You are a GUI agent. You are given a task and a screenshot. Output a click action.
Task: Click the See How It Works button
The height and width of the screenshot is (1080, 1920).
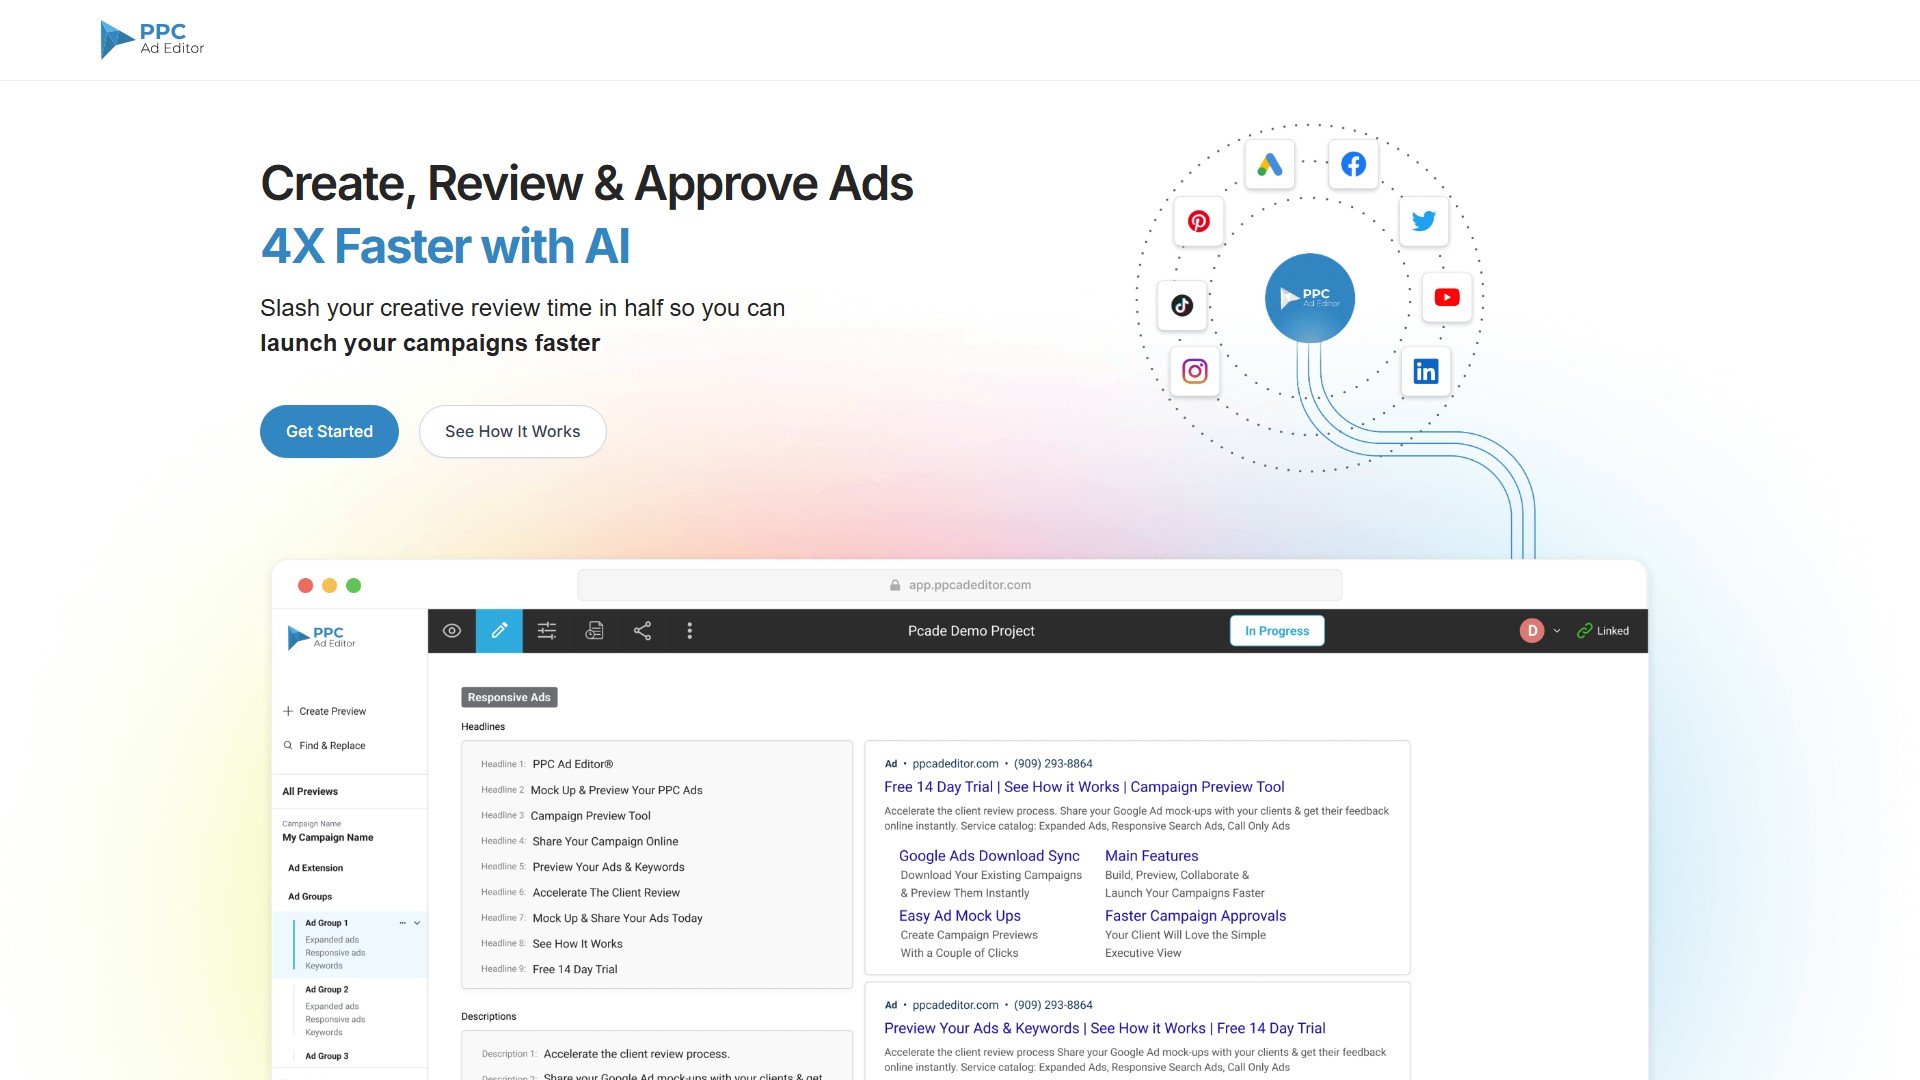(x=512, y=431)
